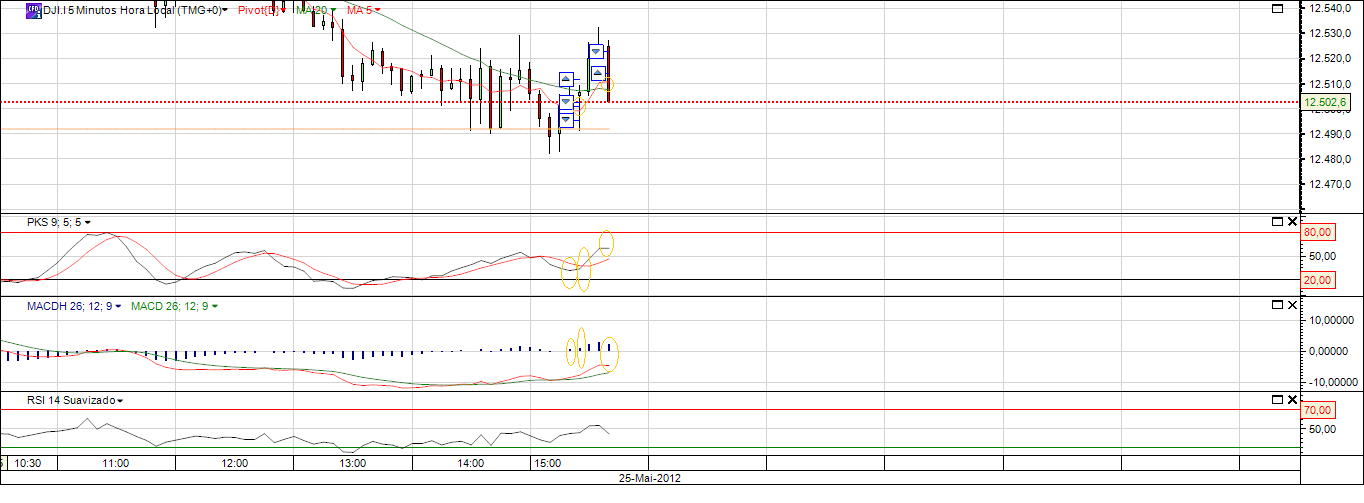Viewport: 1364px width, 503px height.
Task: Click the 12.540,0 price axis label
Action: [1329, 8]
